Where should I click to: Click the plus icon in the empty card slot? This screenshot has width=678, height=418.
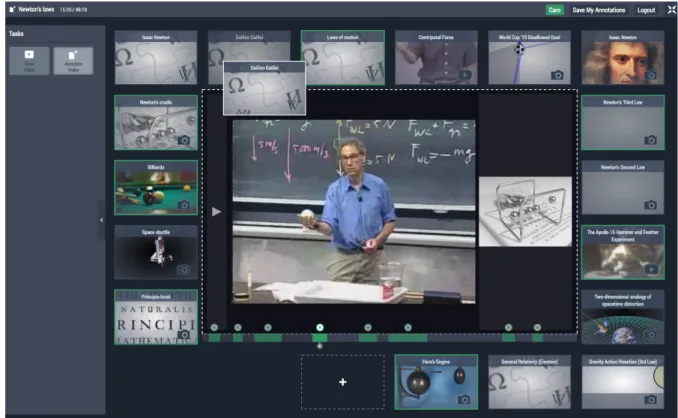(342, 382)
